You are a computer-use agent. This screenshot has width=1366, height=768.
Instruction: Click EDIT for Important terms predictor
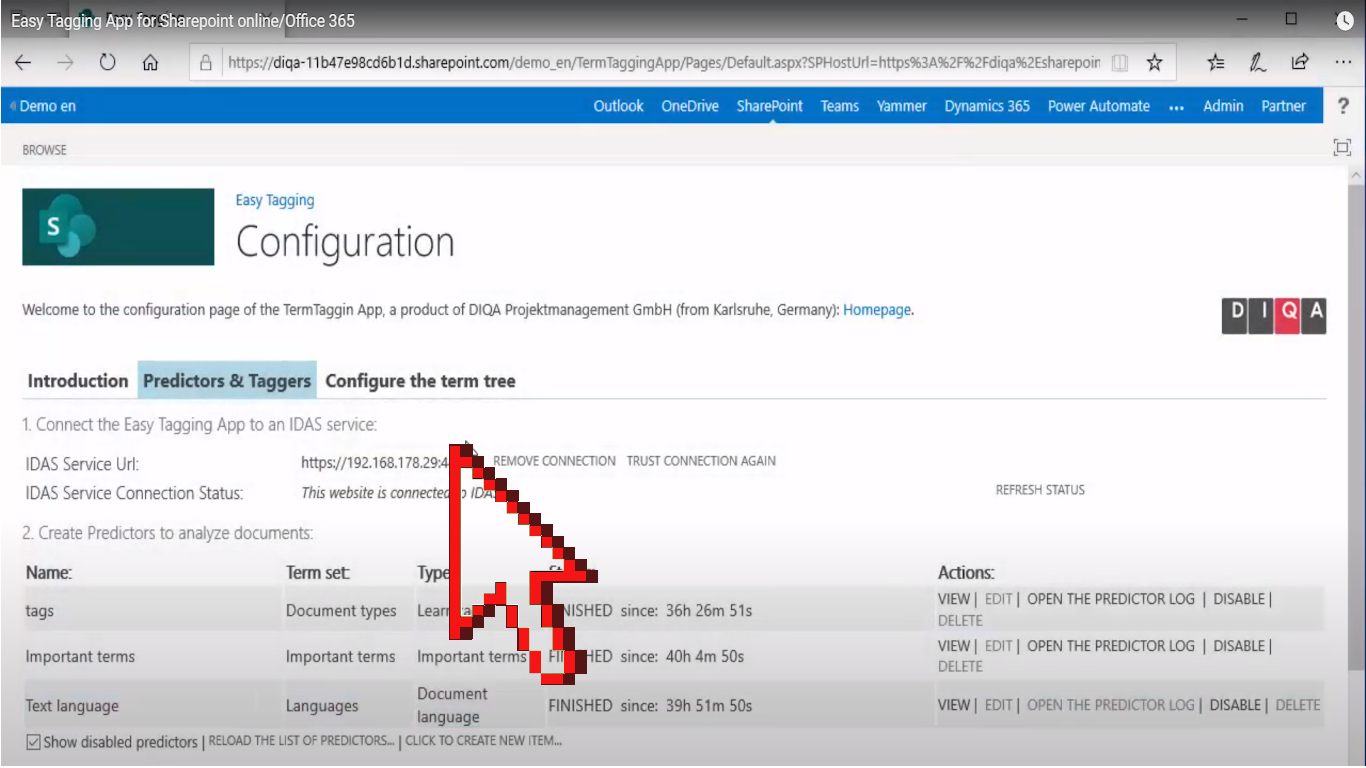(998, 646)
